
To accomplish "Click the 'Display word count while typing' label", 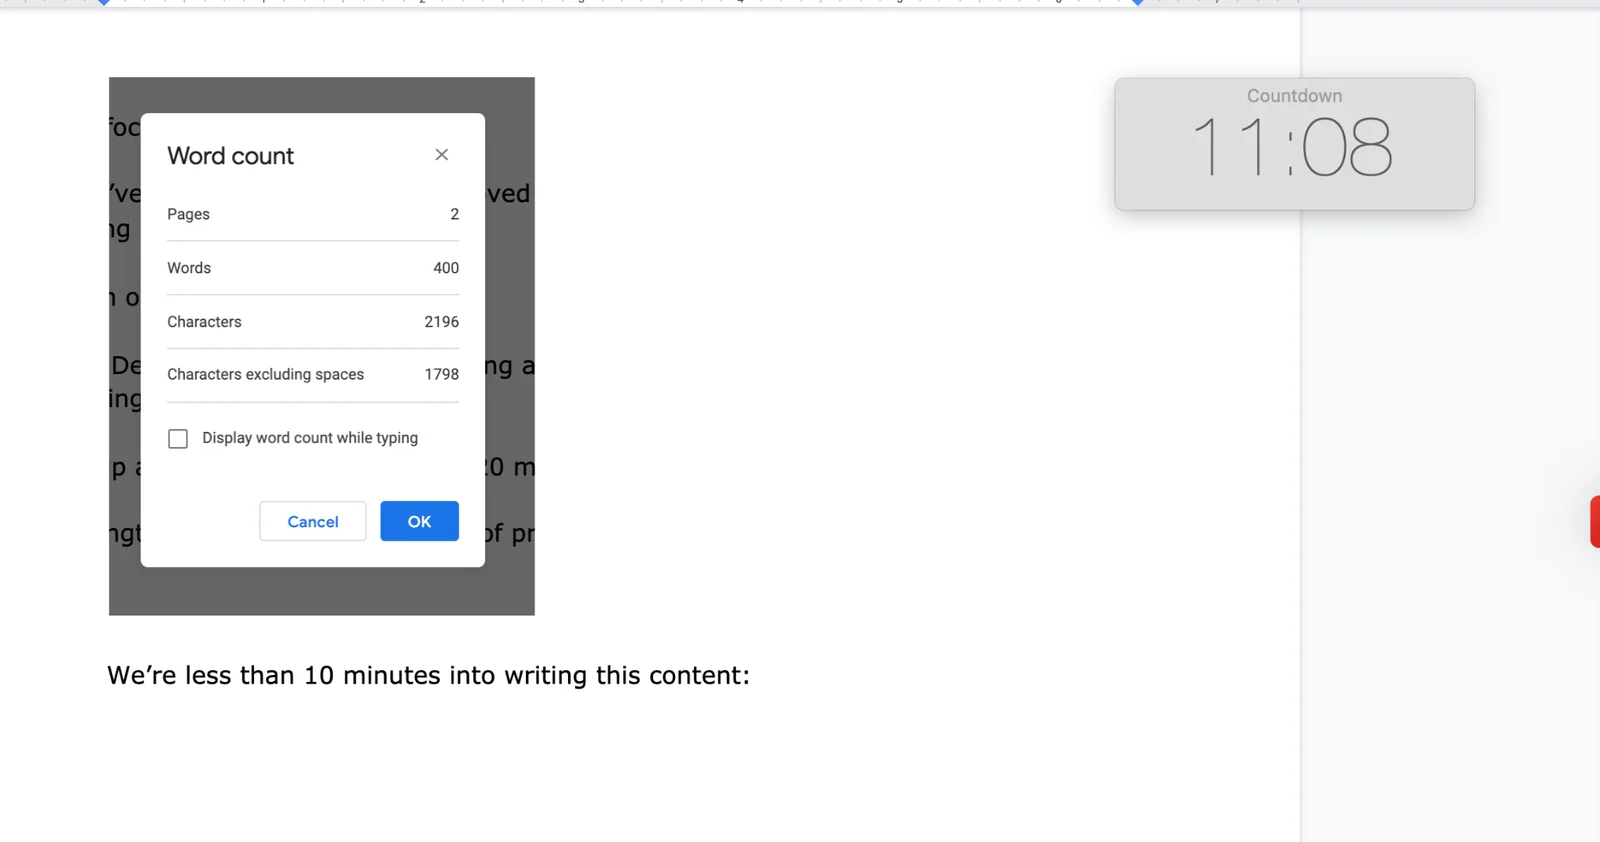I will [x=310, y=438].
